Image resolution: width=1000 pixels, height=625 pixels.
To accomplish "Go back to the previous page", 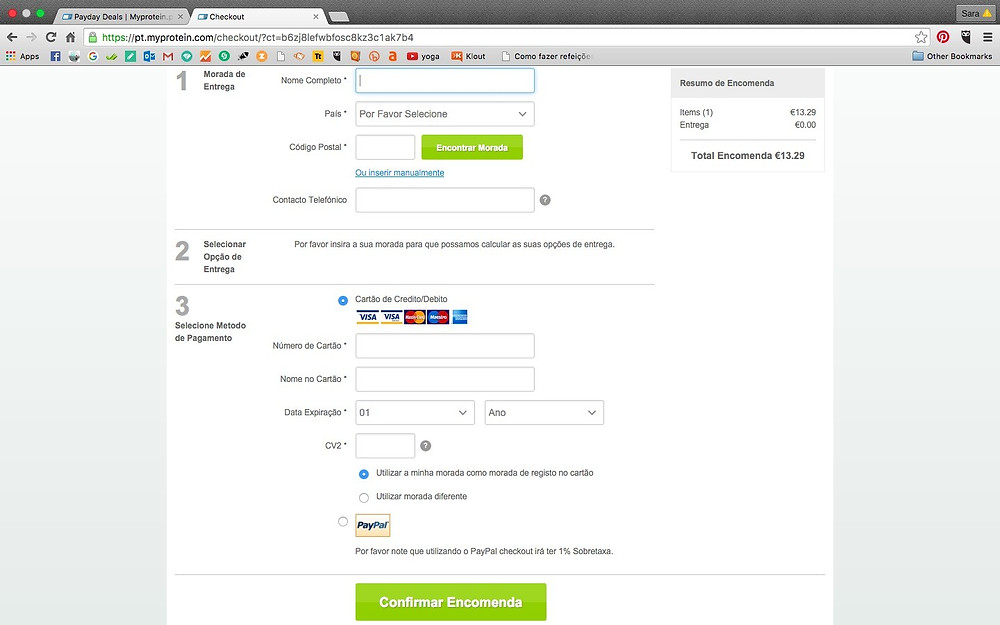I will (x=12, y=37).
